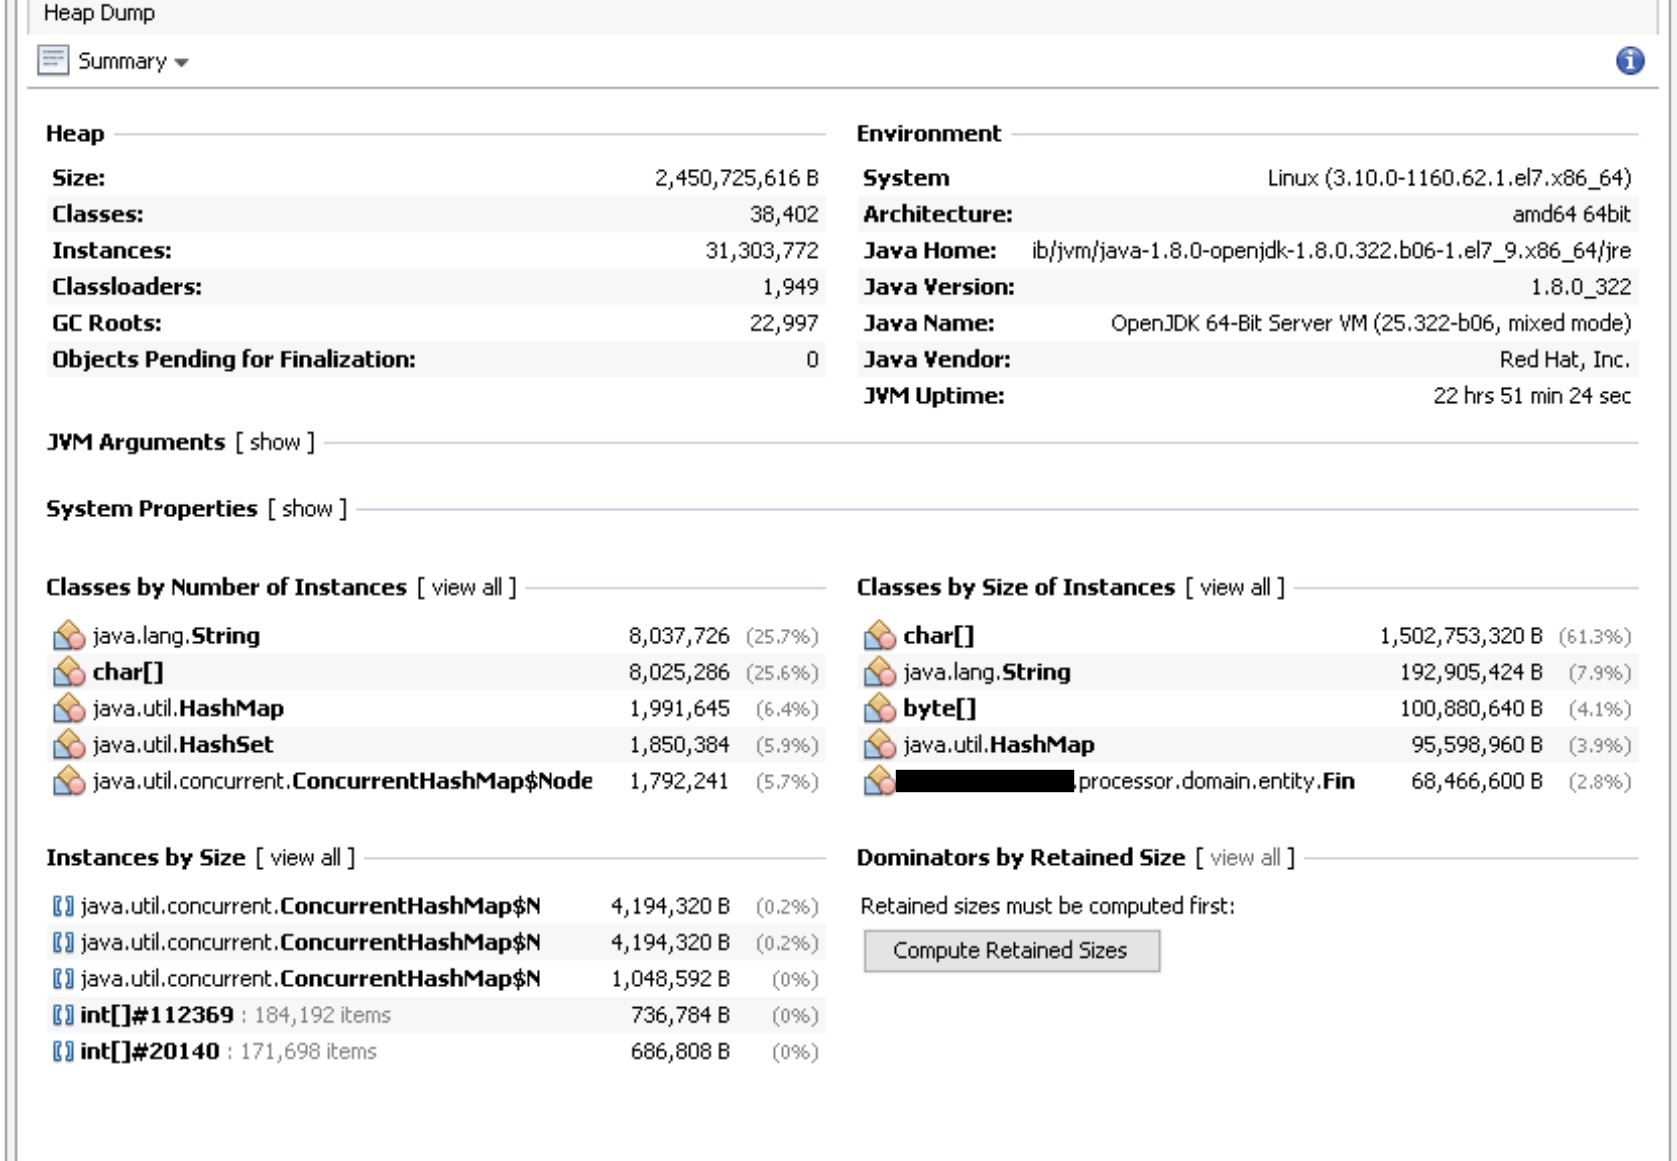Show the System Properties
Screen dimensions: 1677x1161
(307, 509)
